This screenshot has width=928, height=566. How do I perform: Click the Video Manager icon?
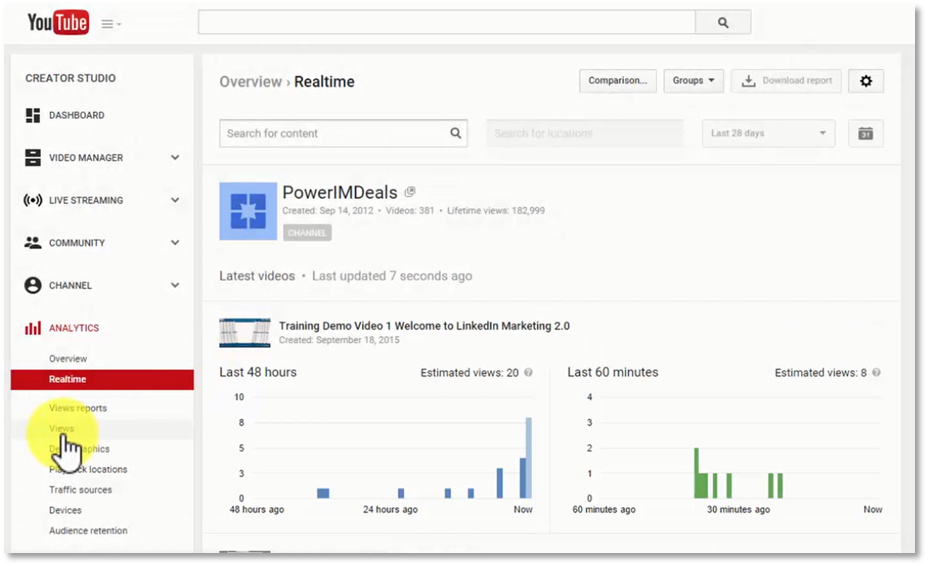(33, 157)
